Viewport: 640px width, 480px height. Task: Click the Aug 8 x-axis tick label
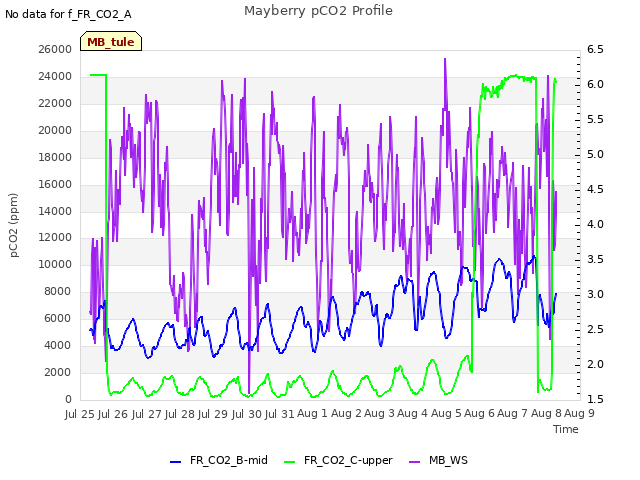click(546, 413)
